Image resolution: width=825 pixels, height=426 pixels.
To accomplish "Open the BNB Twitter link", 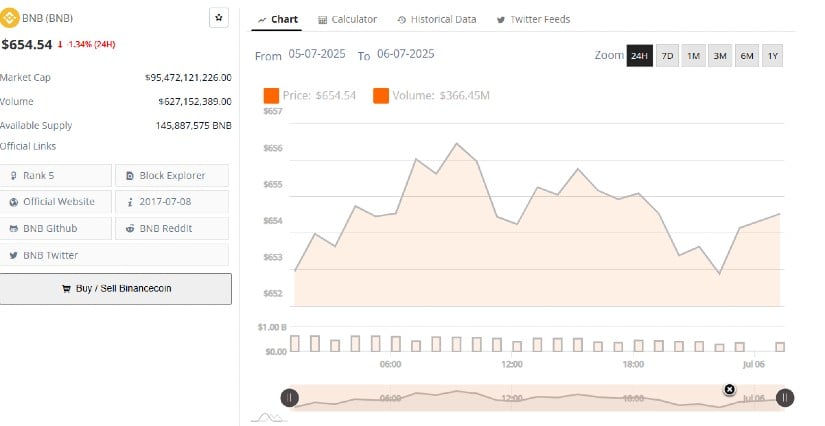I will pyautogui.click(x=114, y=255).
